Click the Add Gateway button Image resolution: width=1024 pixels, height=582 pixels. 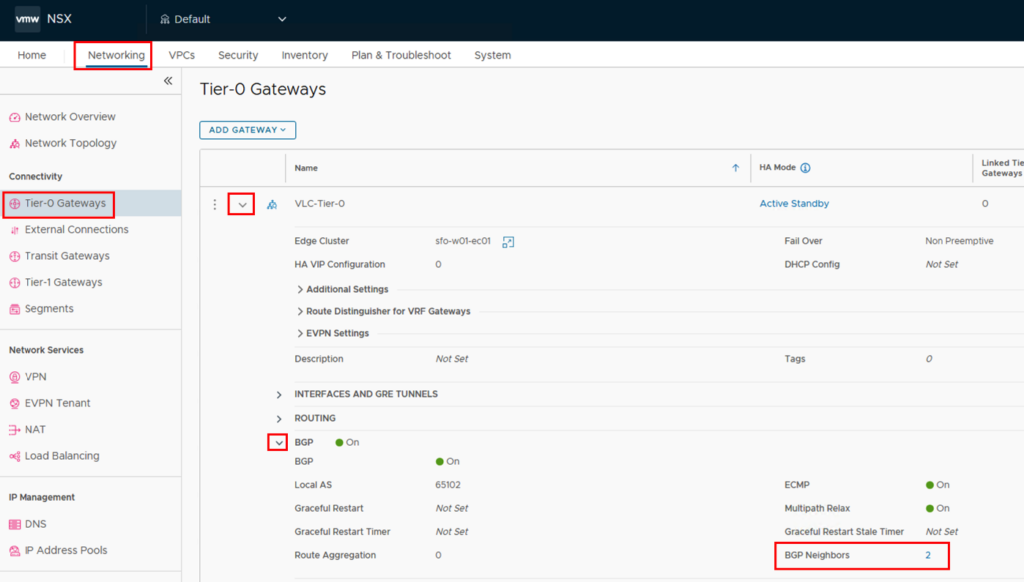click(x=247, y=130)
